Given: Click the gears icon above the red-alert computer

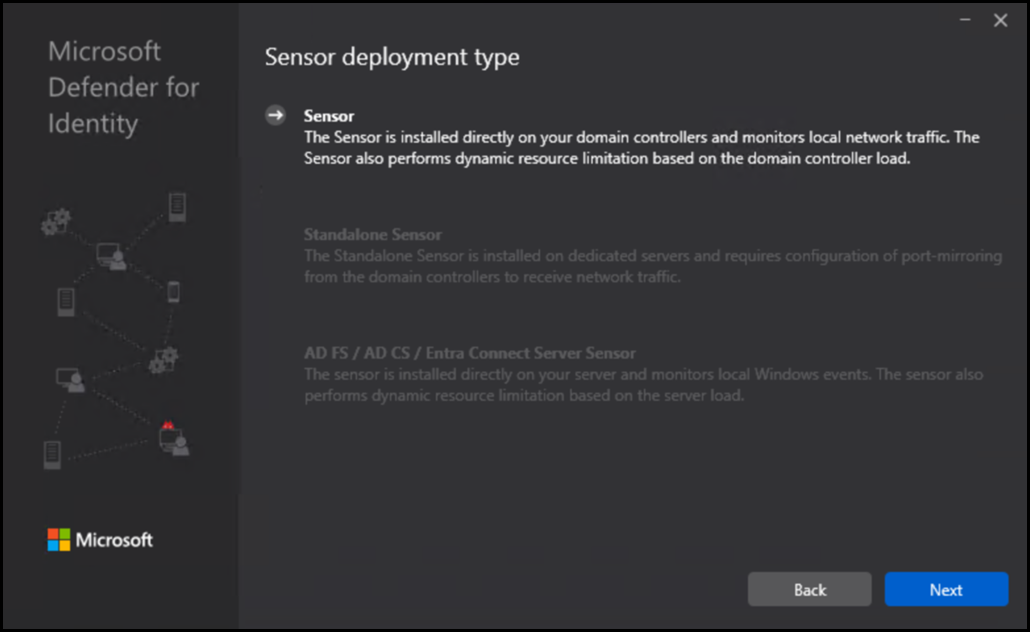Looking at the screenshot, I should click(x=162, y=359).
